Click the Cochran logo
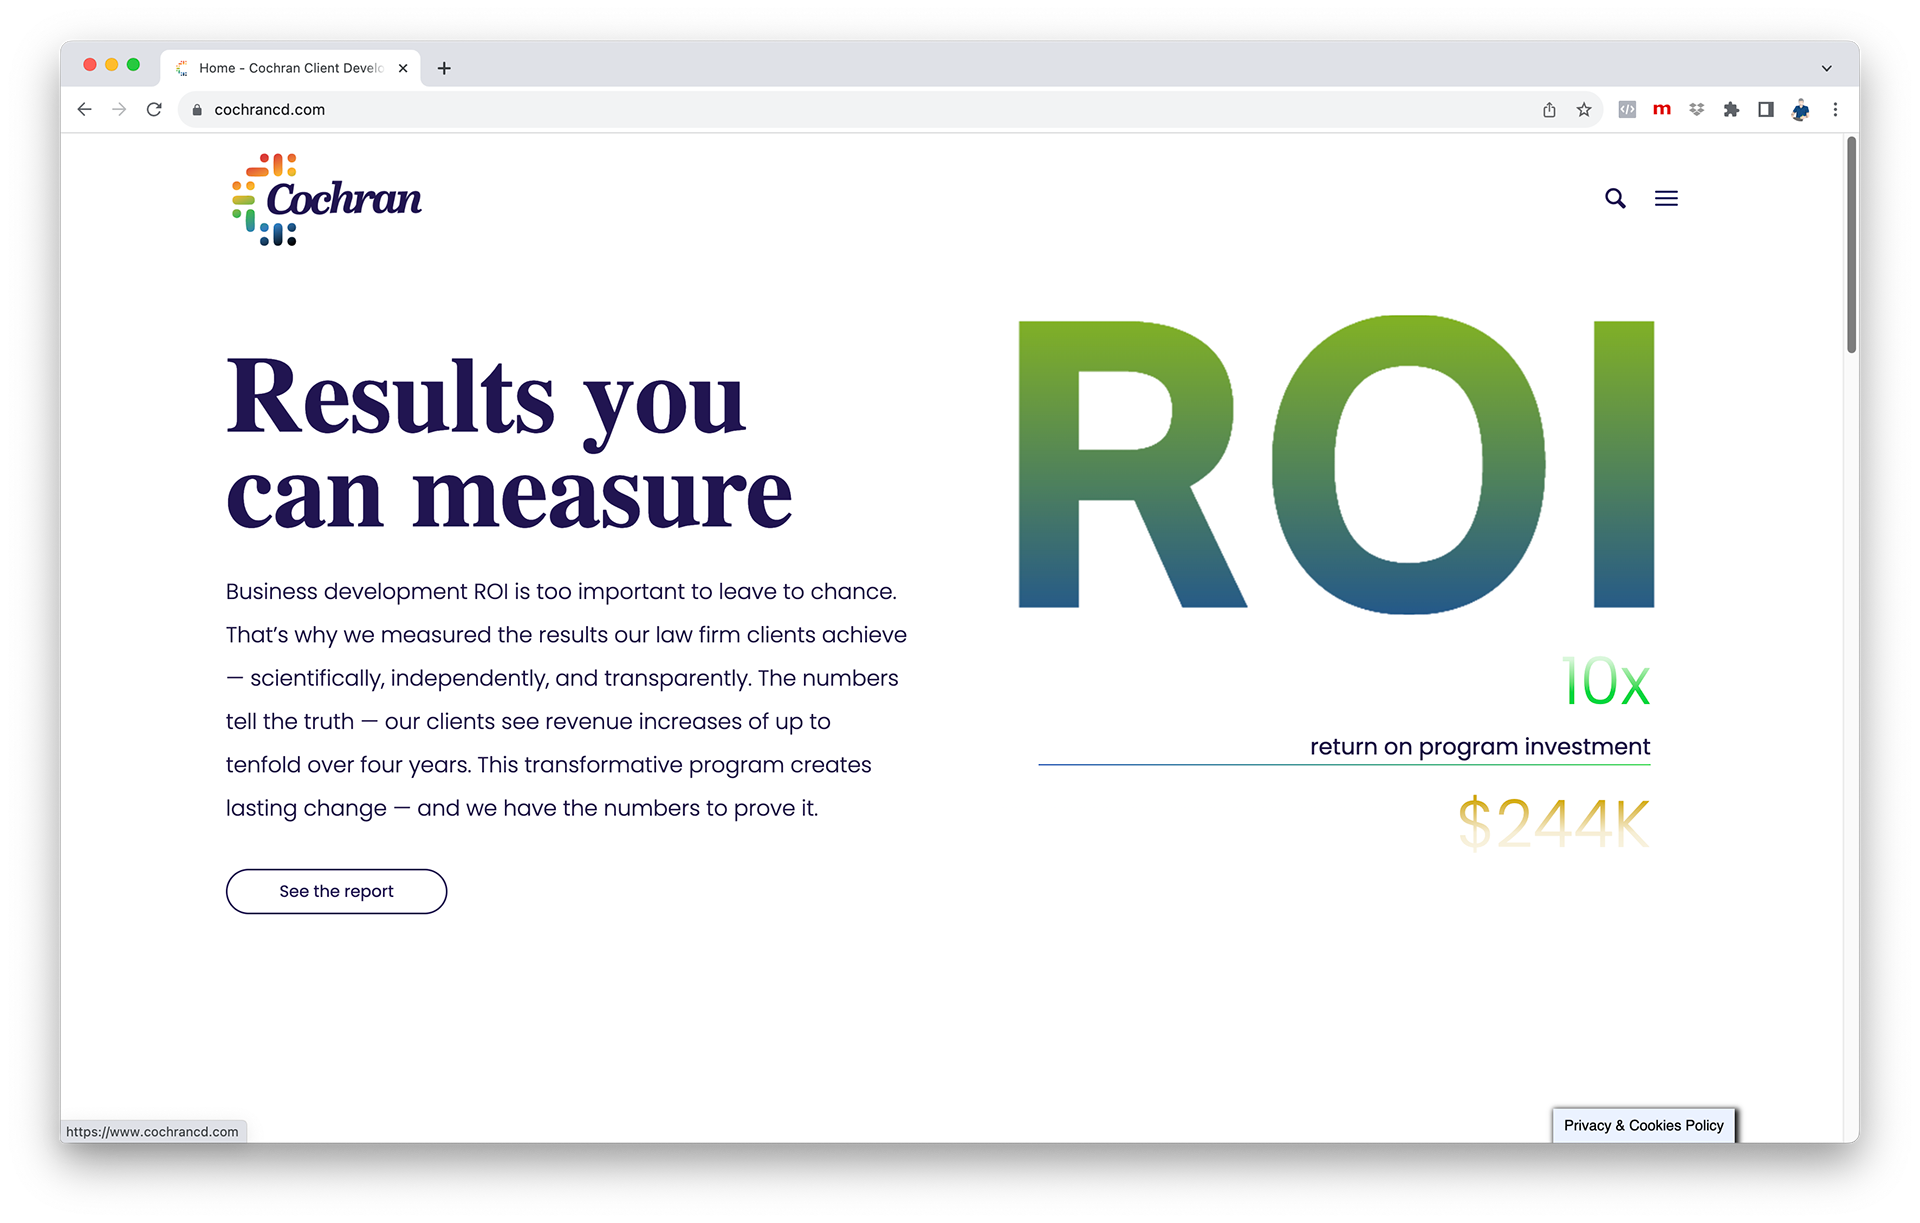Viewport: 1920px width, 1223px height. (326, 199)
